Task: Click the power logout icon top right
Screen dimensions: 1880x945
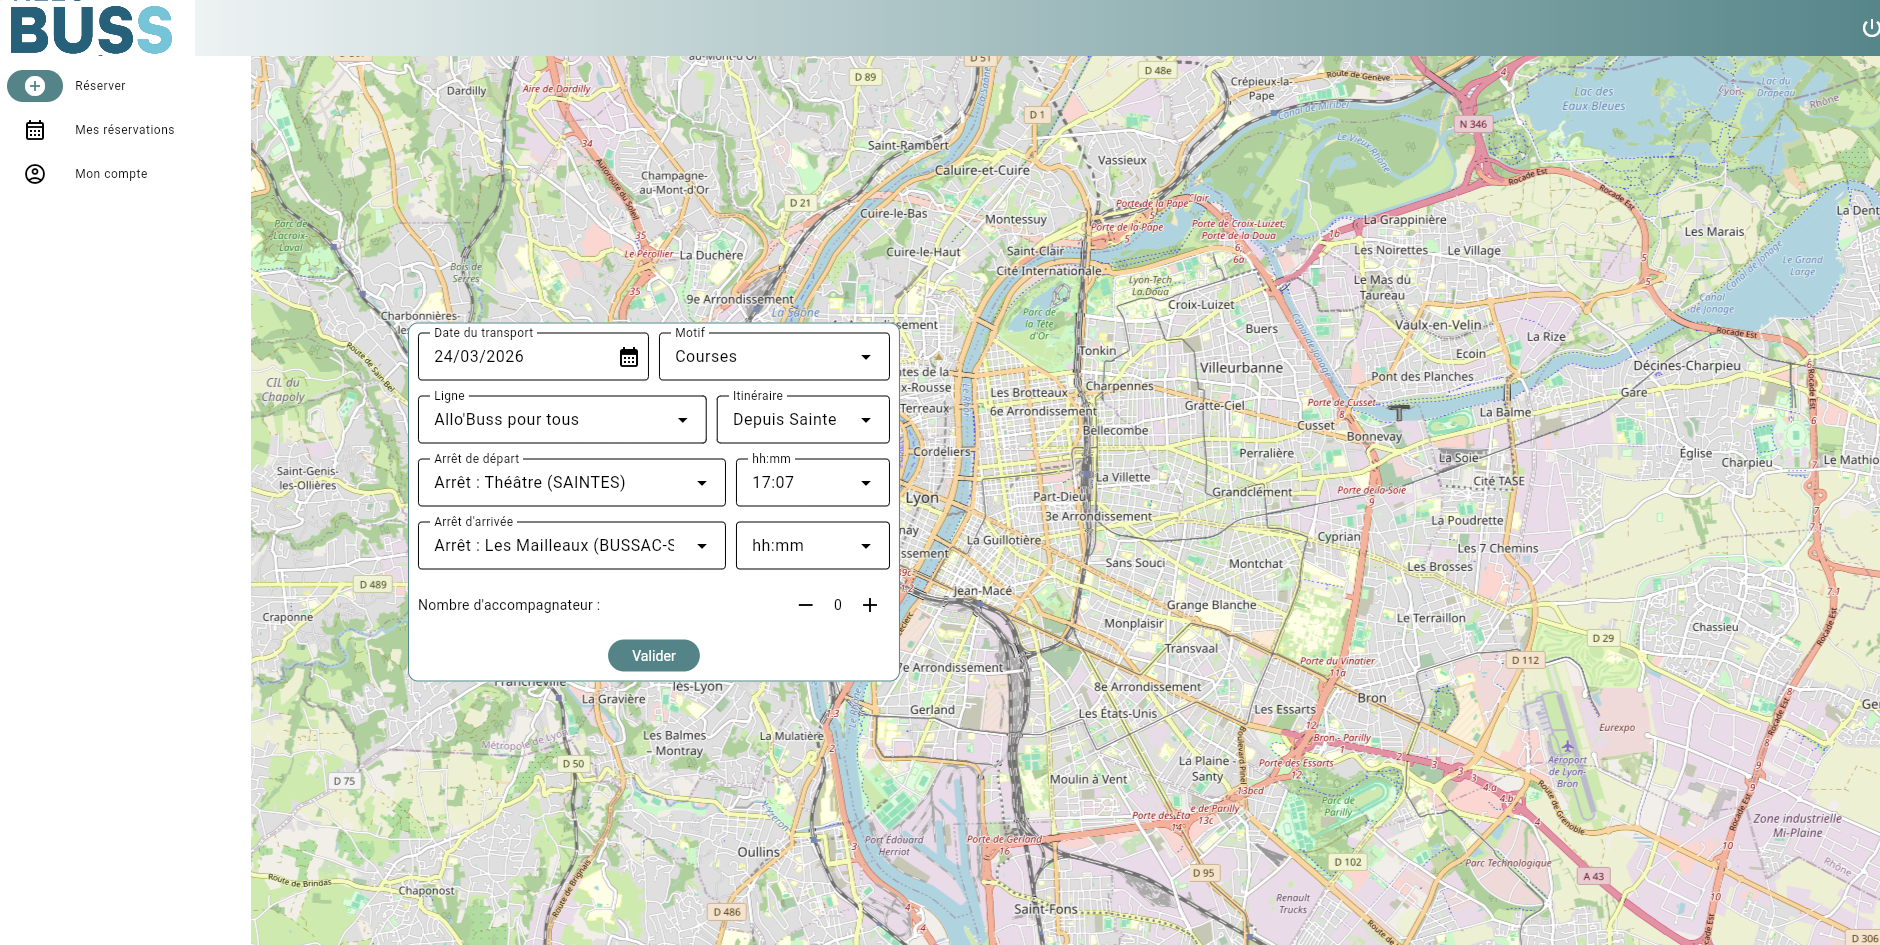Action: tap(1871, 28)
